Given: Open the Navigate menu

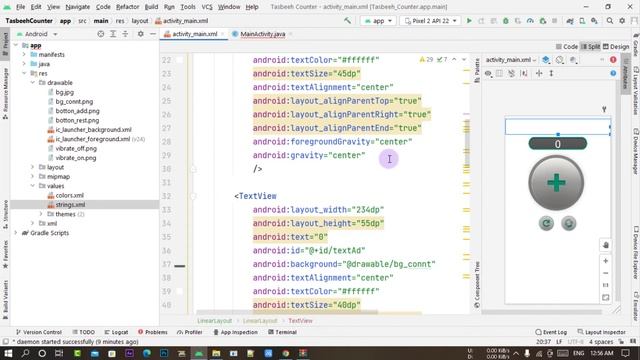Looking at the screenshot, I should (78, 7).
